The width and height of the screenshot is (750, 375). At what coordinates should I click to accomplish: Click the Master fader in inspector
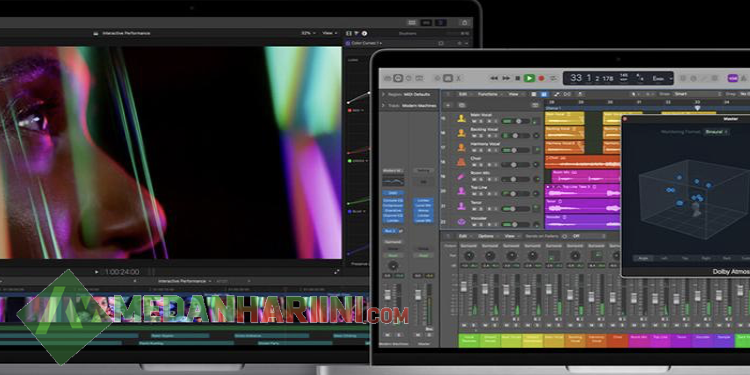click(x=418, y=295)
